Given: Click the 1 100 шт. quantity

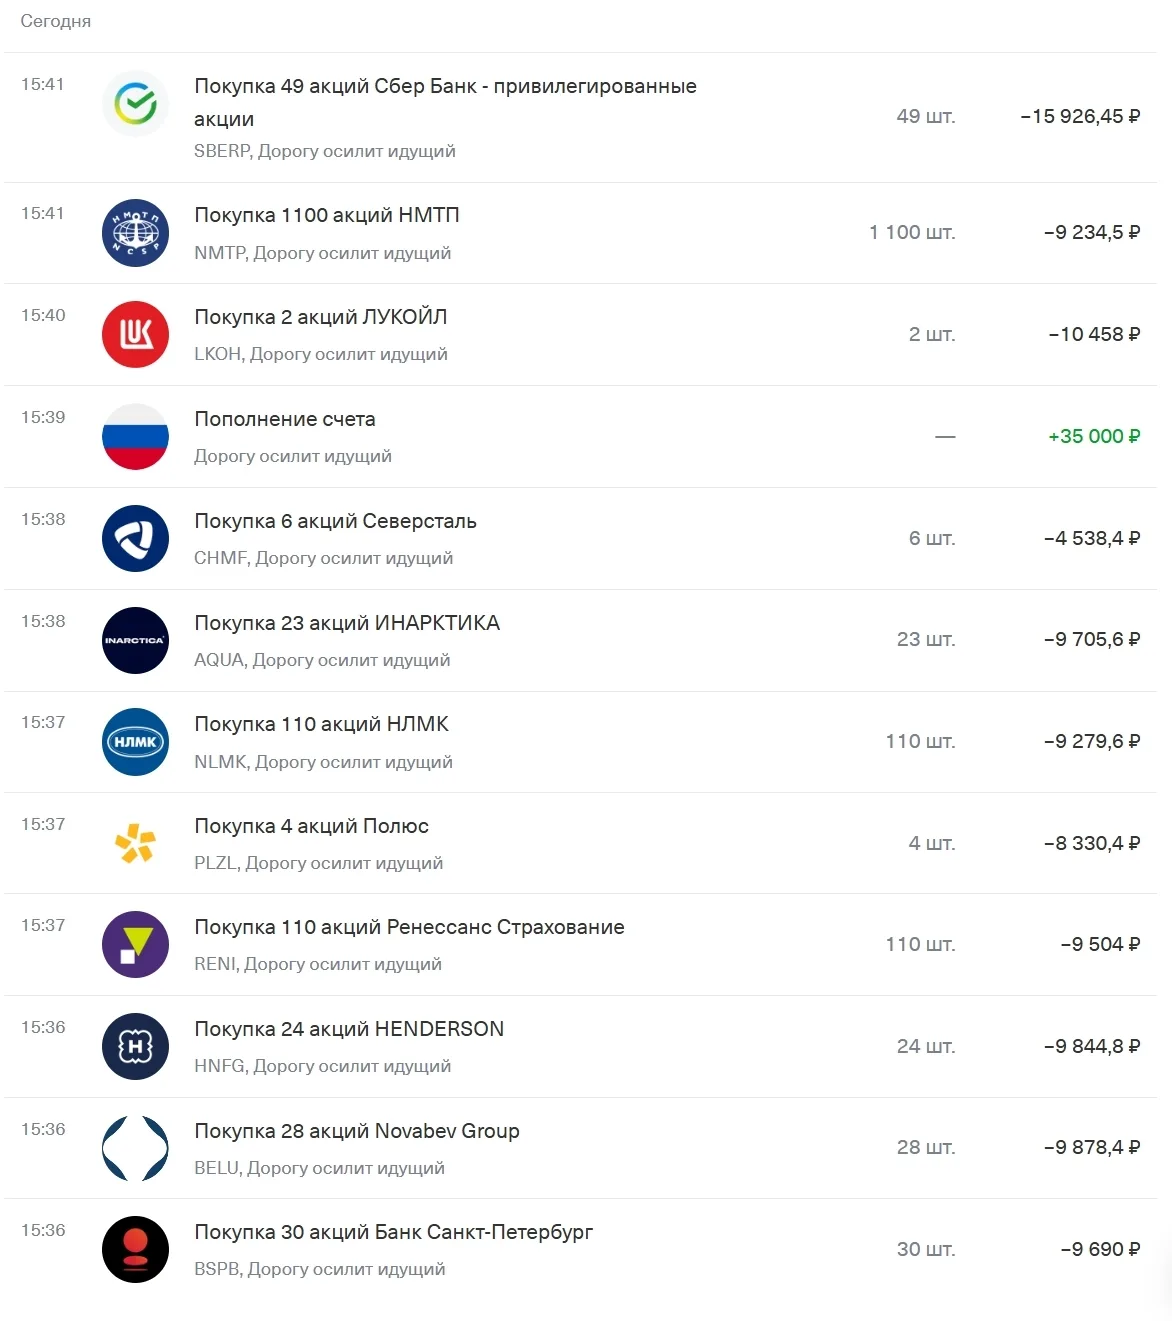Looking at the screenshot, I should (912, 233).
